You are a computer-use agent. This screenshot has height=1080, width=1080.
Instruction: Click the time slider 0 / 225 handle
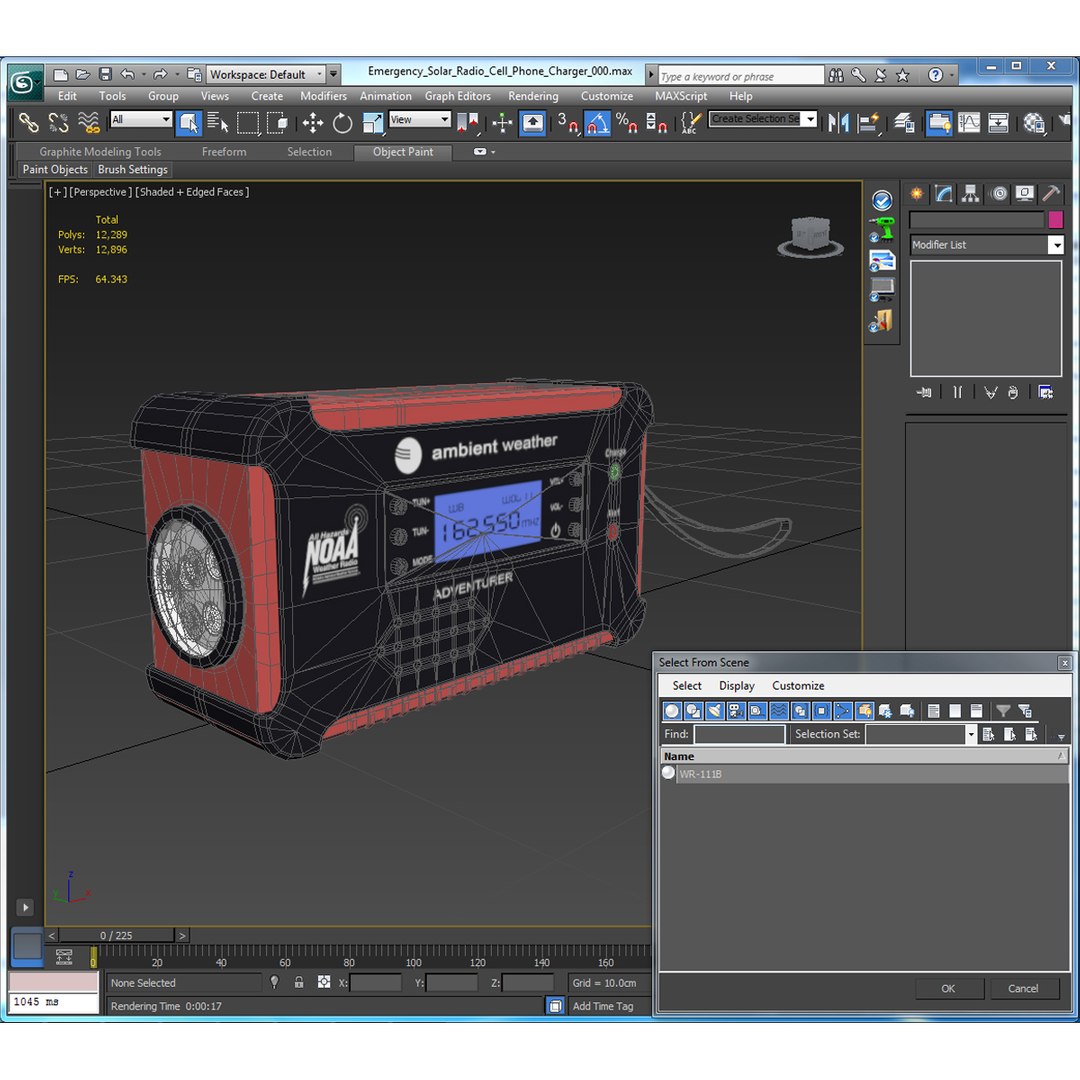click(x=116, y=935)
